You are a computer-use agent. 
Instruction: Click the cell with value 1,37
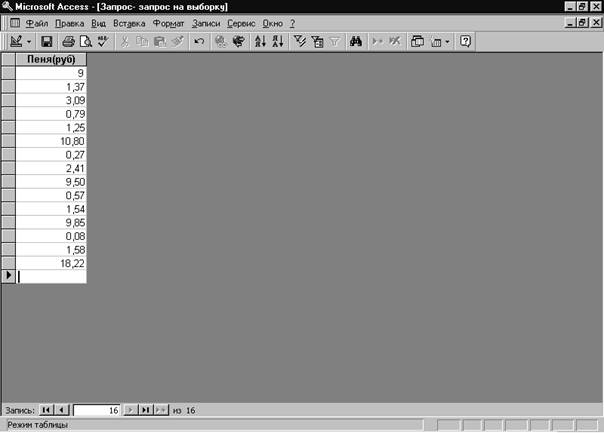[x=51, y=87]
